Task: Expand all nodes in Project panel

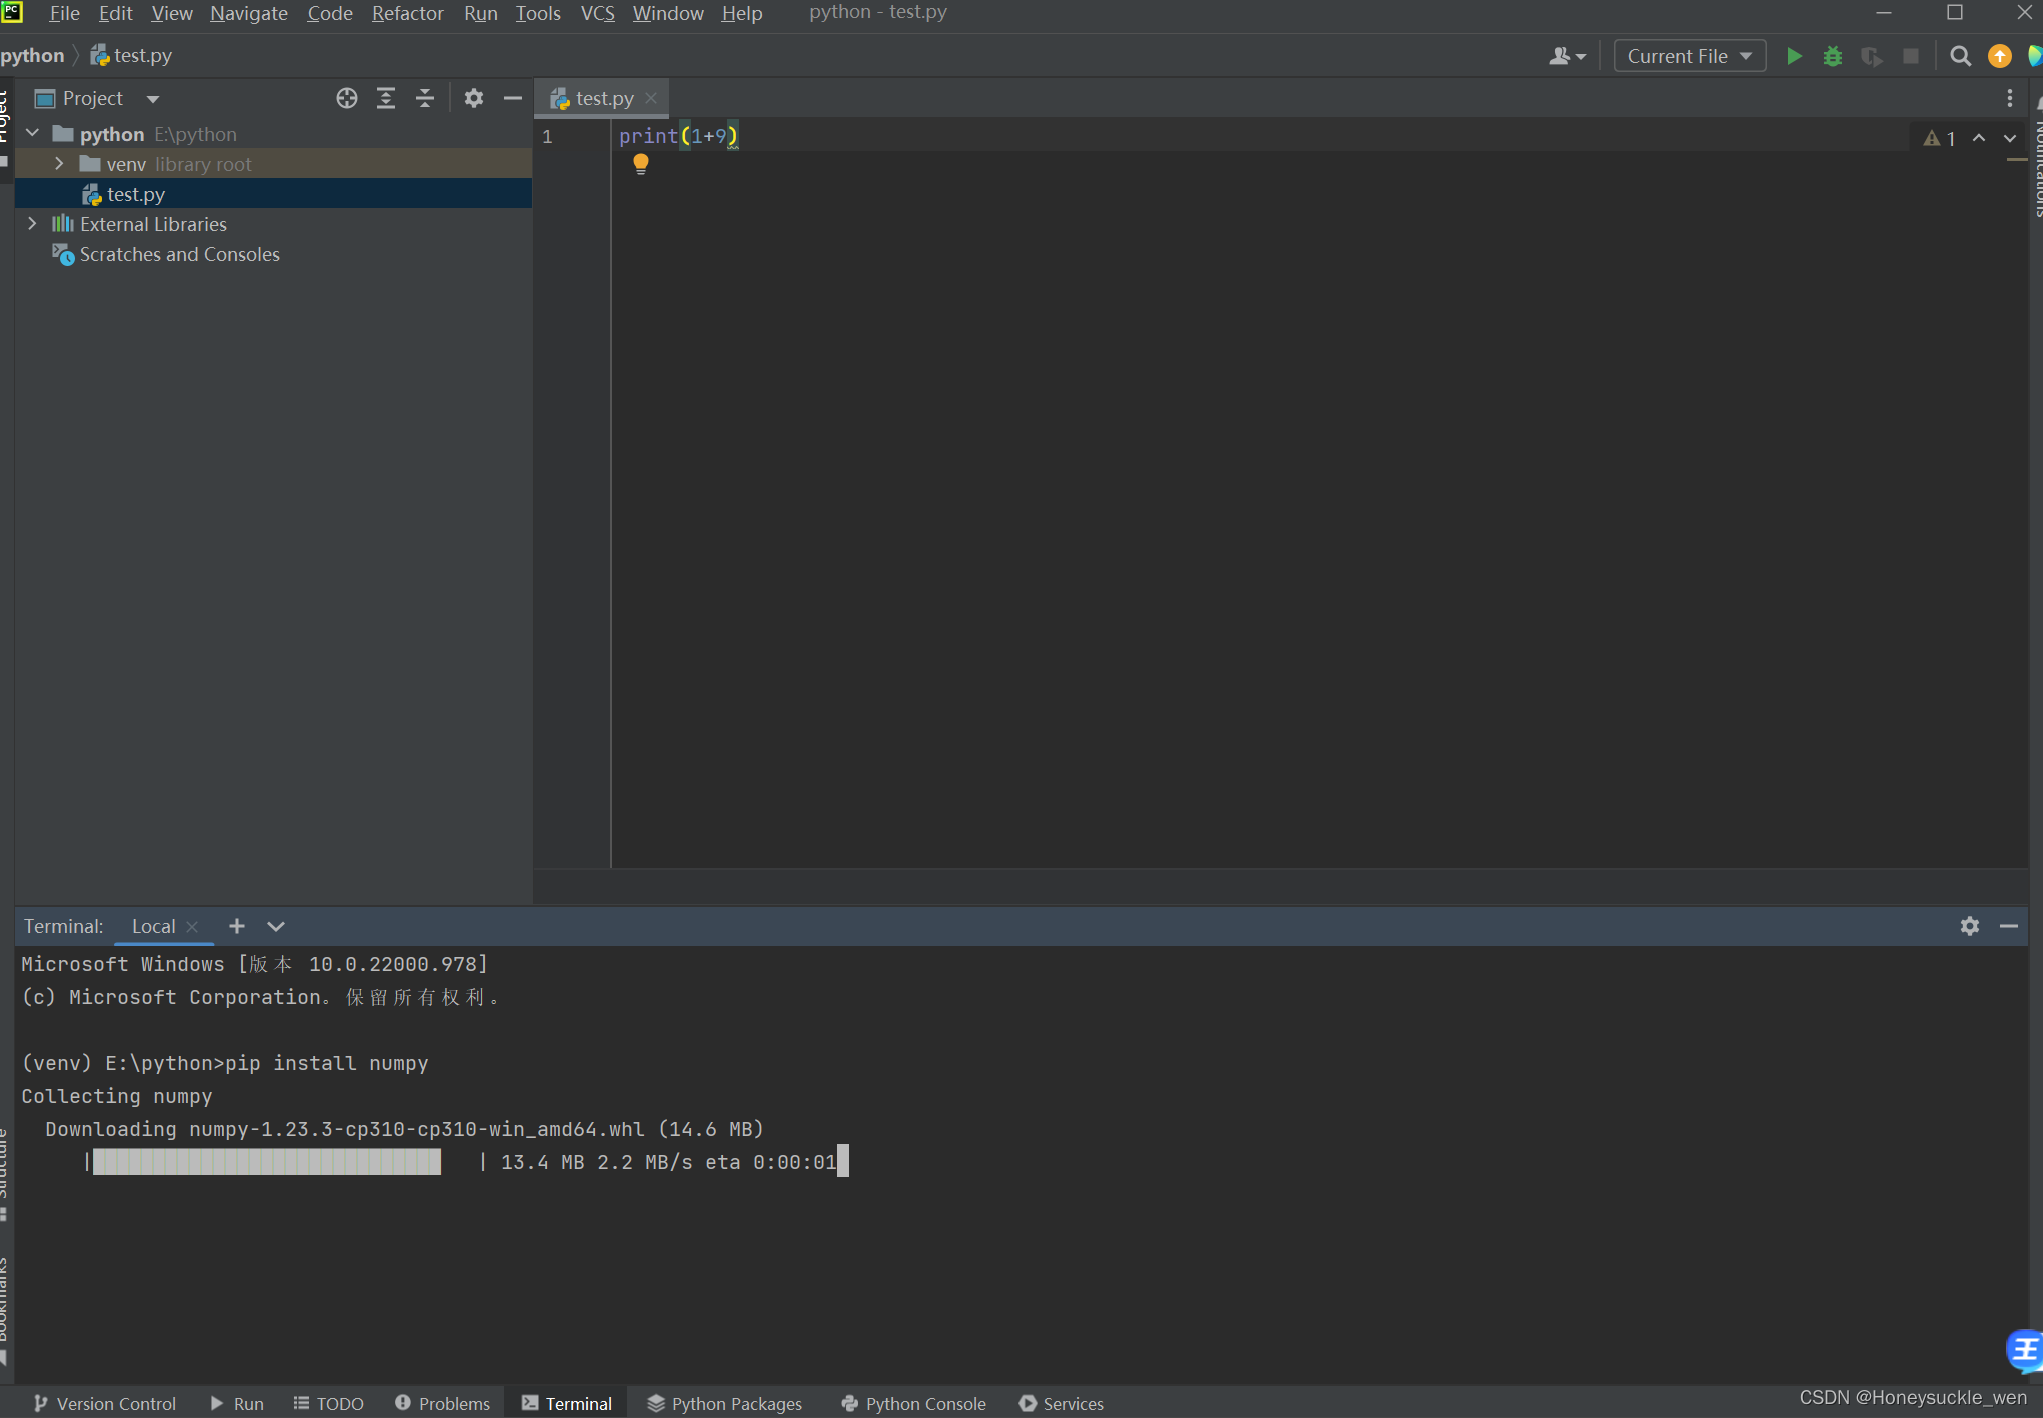Action: [x=386, y=97]
